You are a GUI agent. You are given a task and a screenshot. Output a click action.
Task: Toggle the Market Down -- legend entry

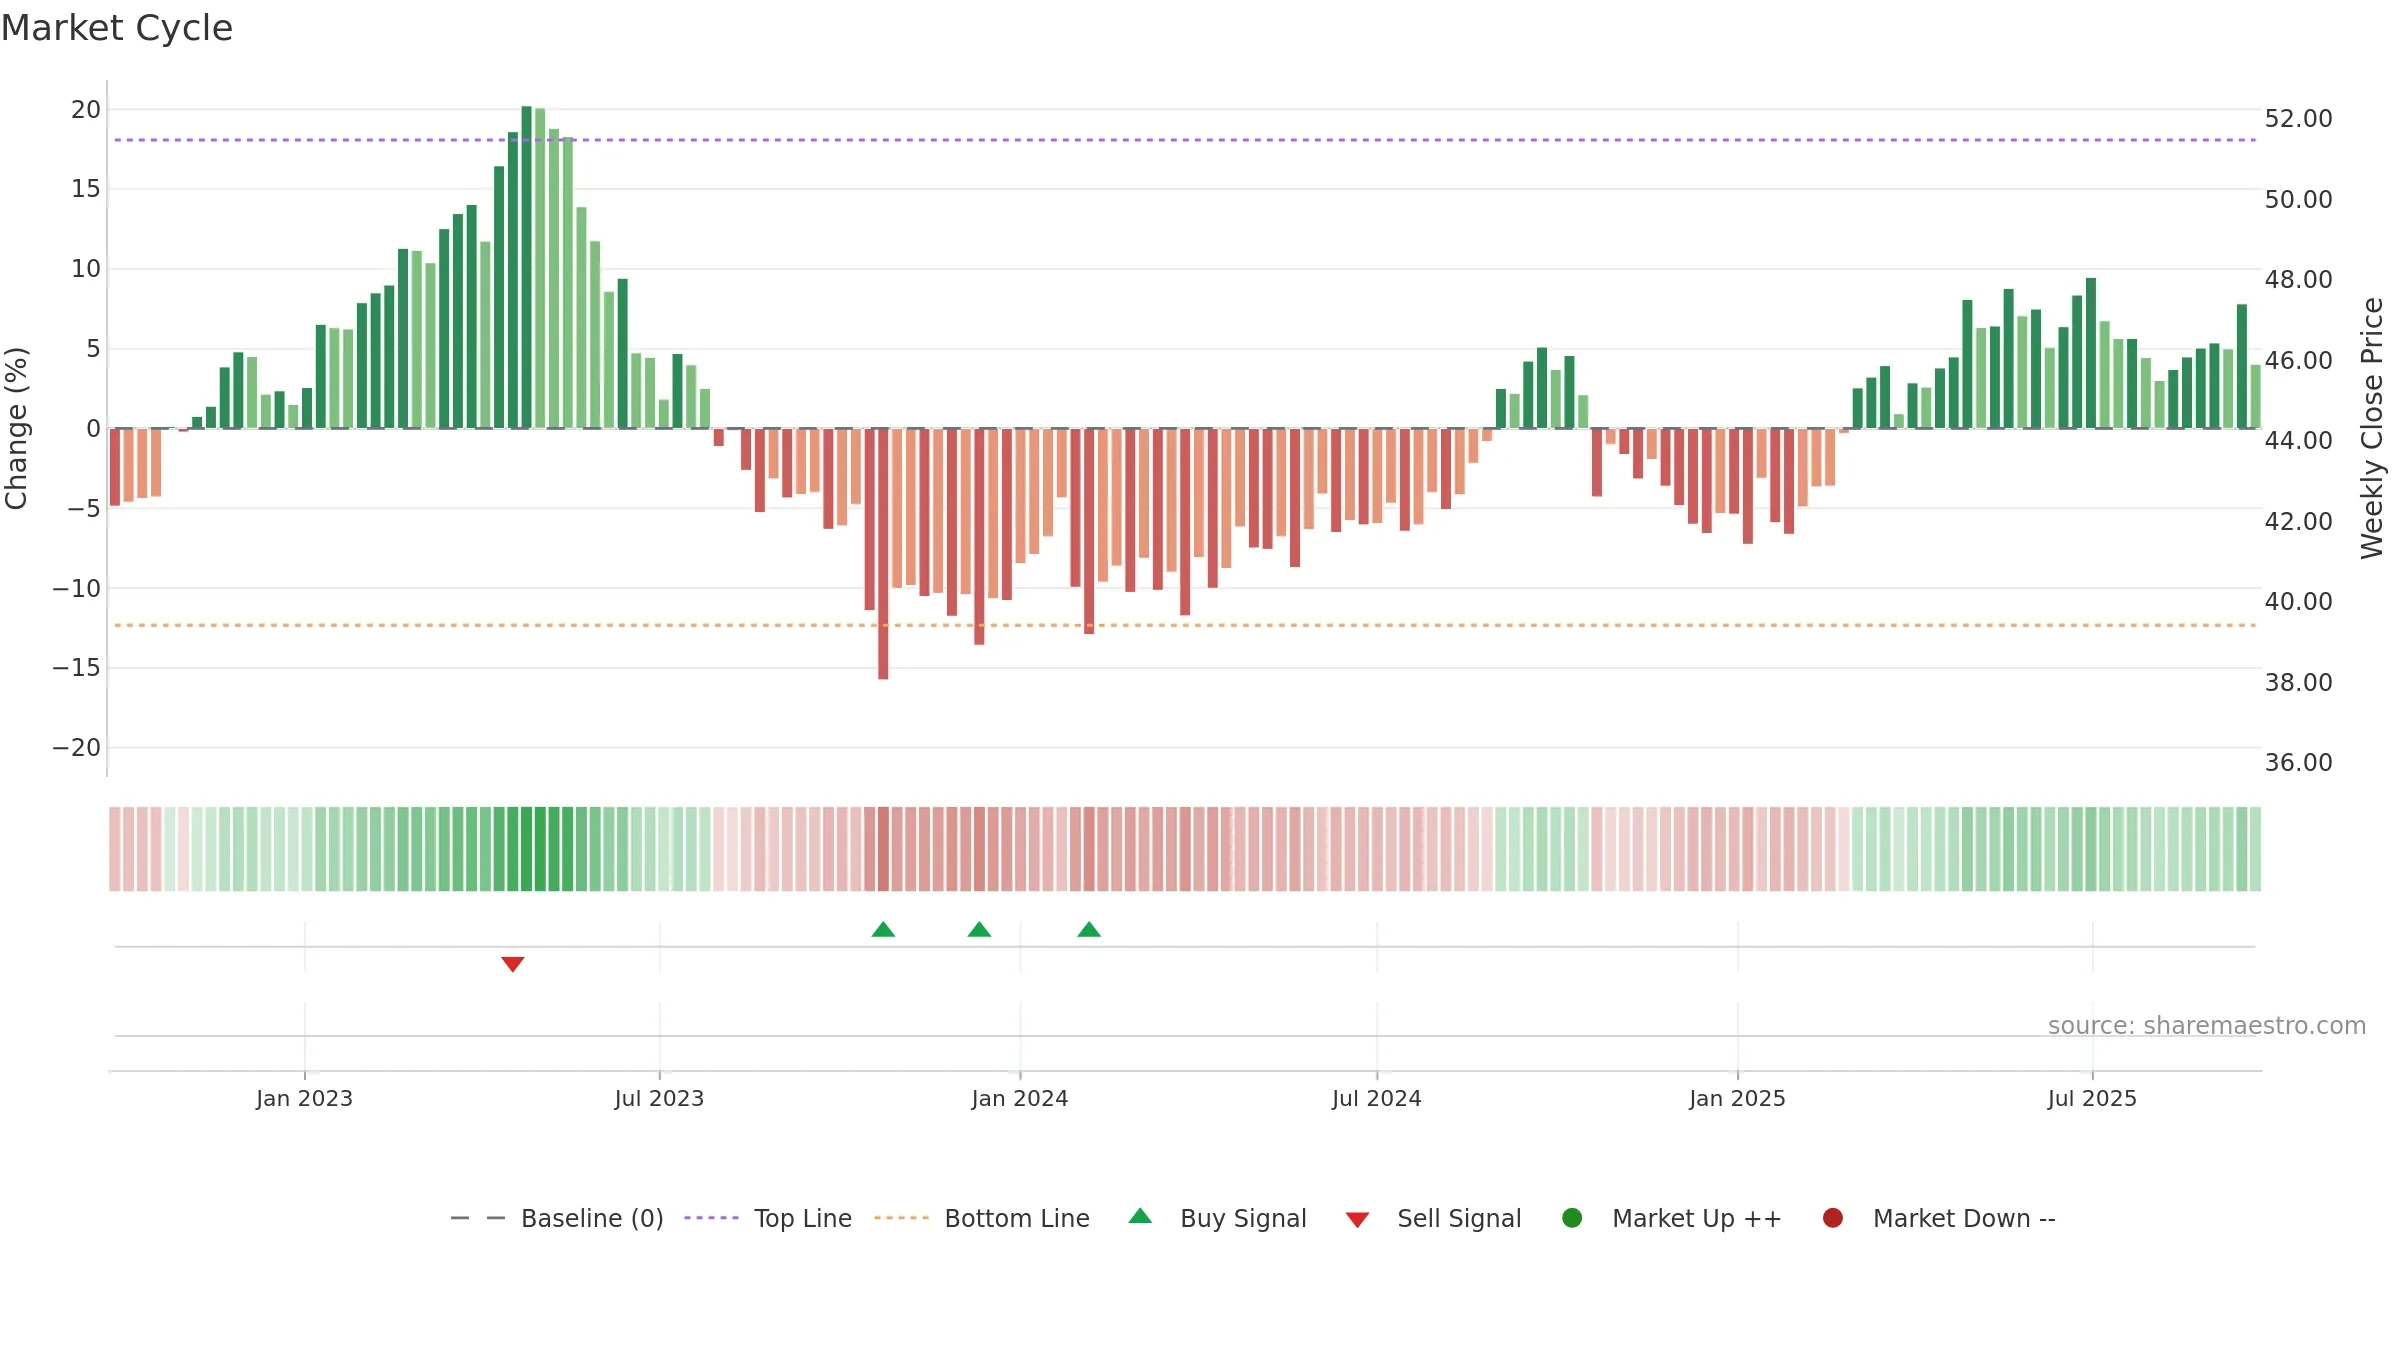pyautogui.click(x=1938, y=1218)
